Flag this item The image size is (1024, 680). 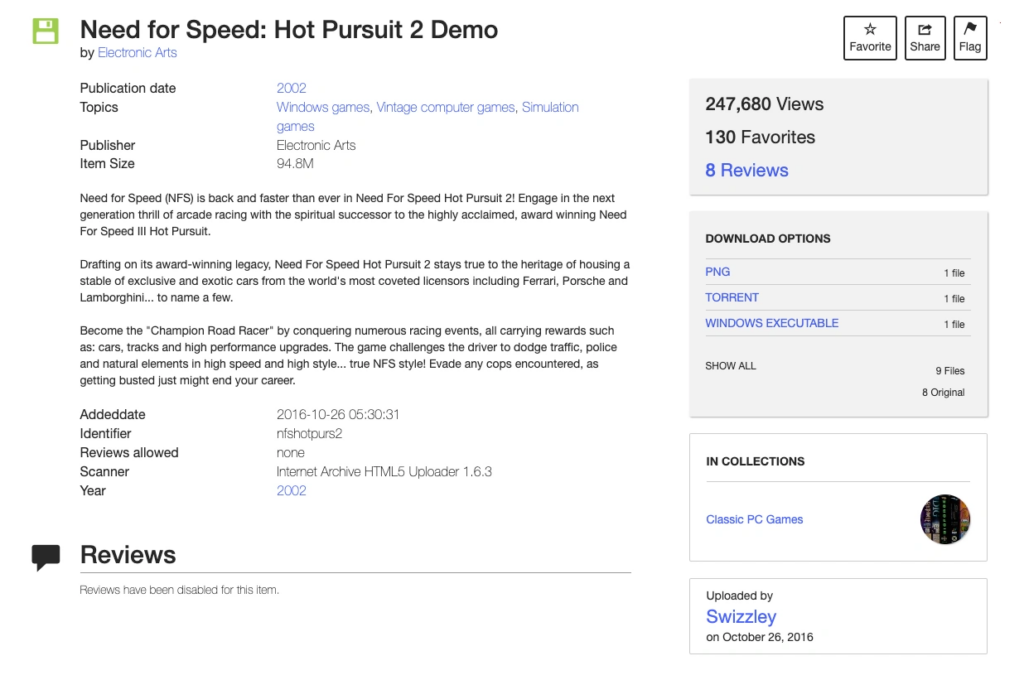point(970,38)
